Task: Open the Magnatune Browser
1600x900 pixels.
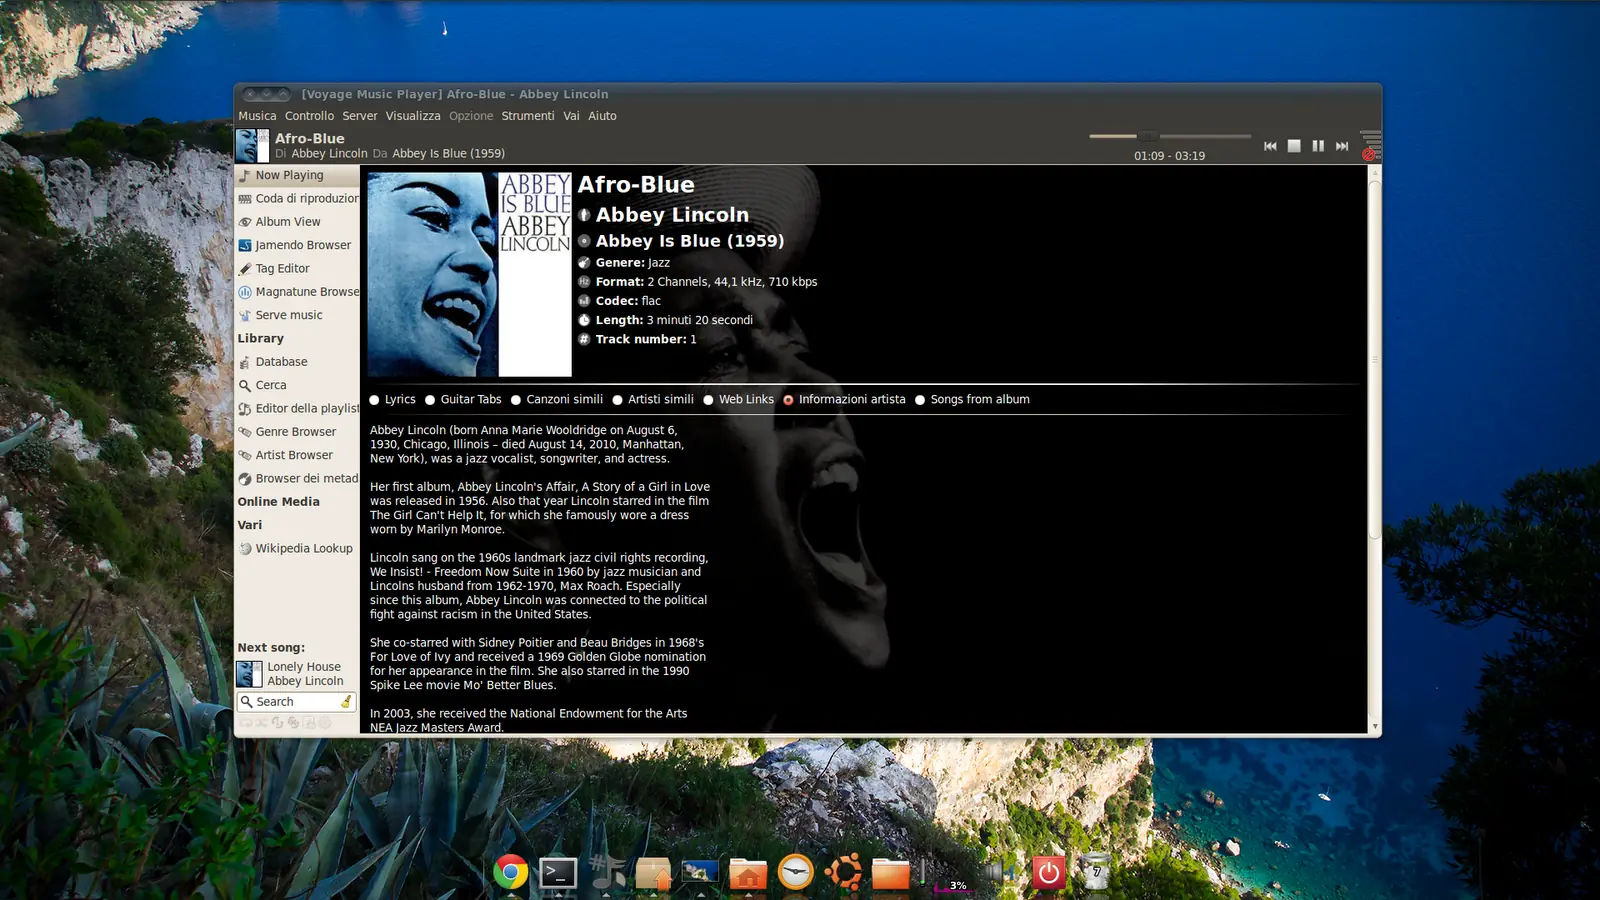Action: (297, 292)
